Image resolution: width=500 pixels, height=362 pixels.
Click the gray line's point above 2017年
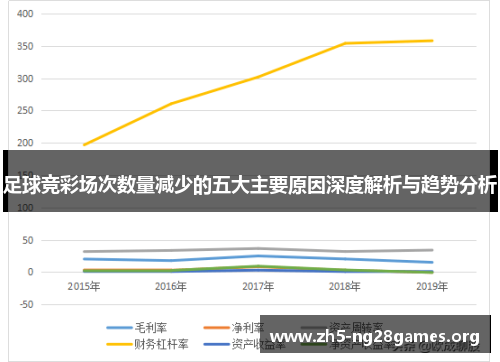tap(258, 248)
